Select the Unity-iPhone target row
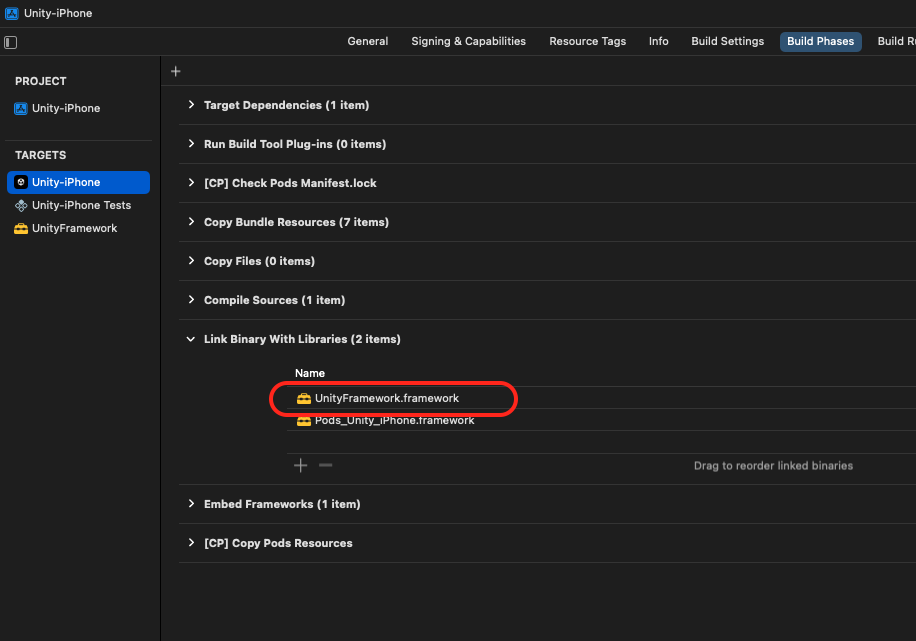This screenshot has height=641, width=916. [78, 182]
